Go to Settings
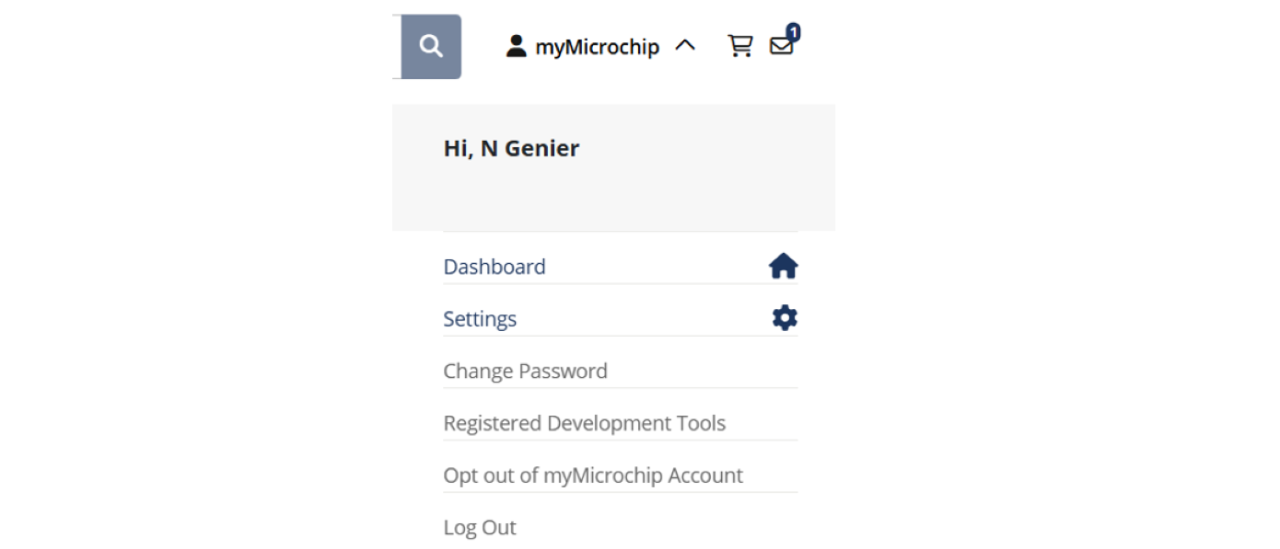1280x549 pixels. click(x=480, y=319)
